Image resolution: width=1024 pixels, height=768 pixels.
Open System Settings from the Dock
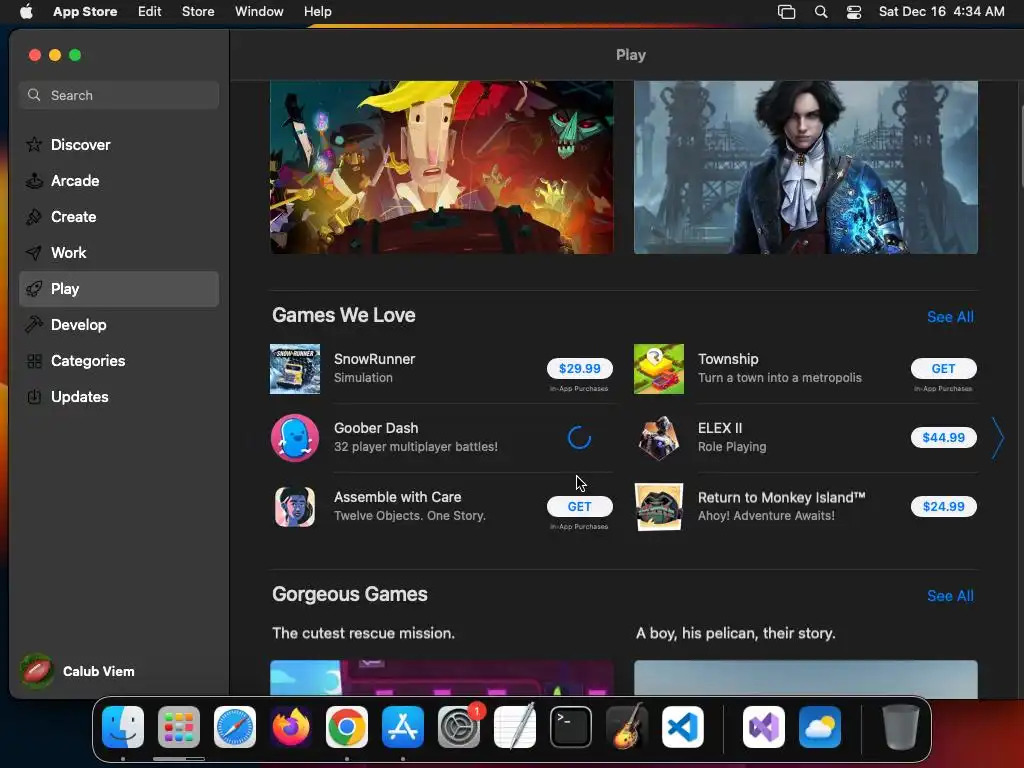458,727
